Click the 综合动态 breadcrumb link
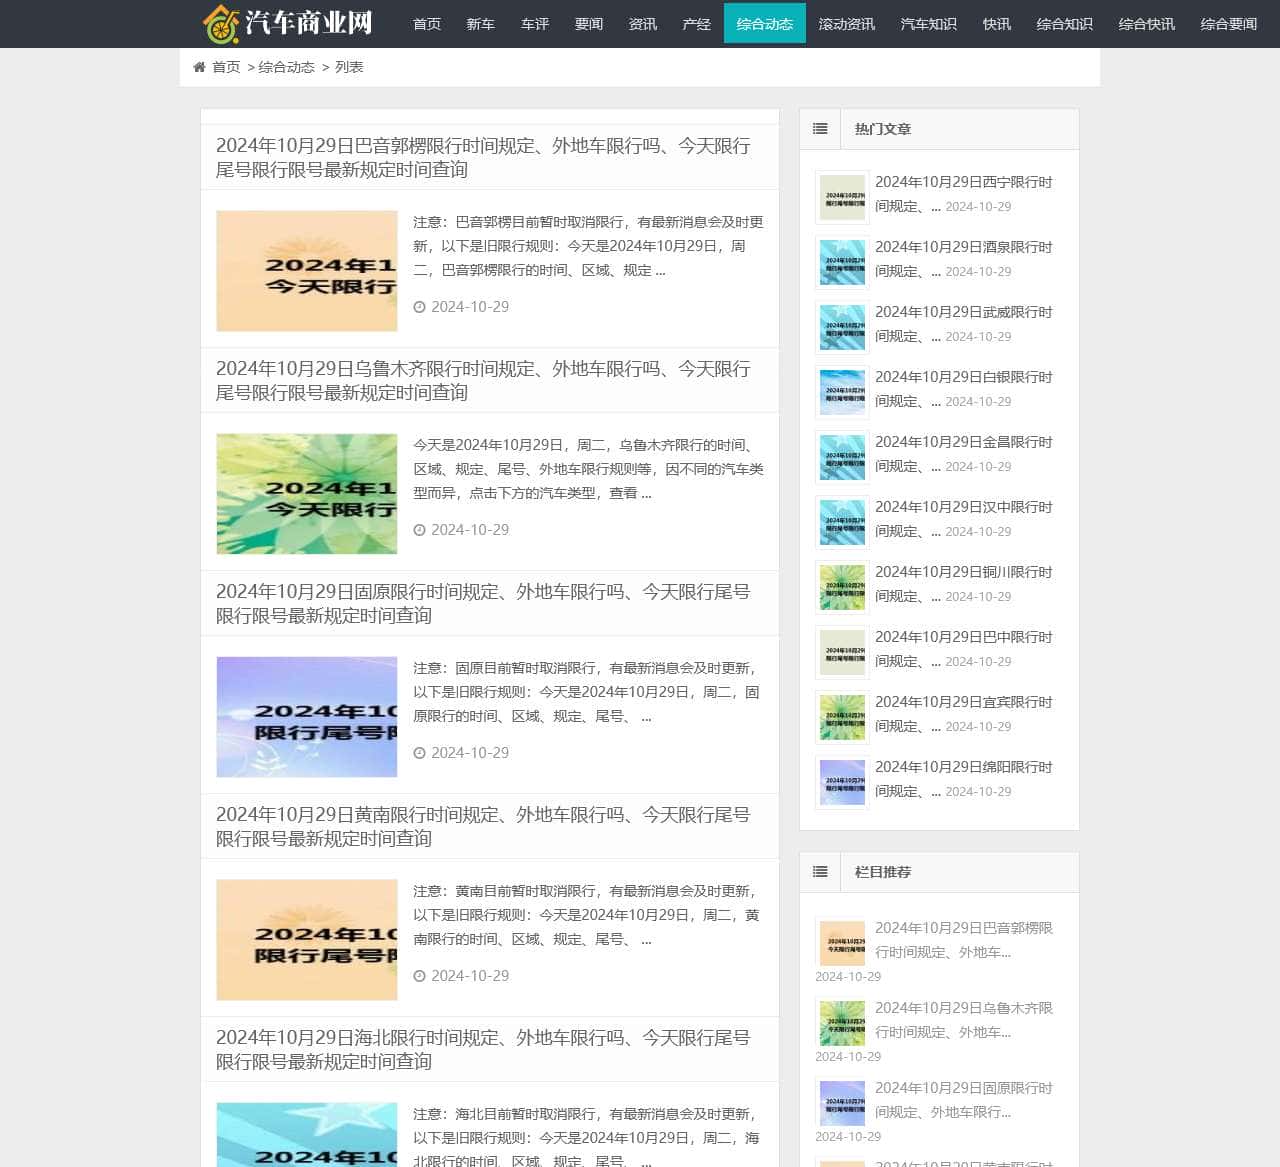Image resolution: width=1280 pixels, height=1167 pixels. (x=287, y=67)
